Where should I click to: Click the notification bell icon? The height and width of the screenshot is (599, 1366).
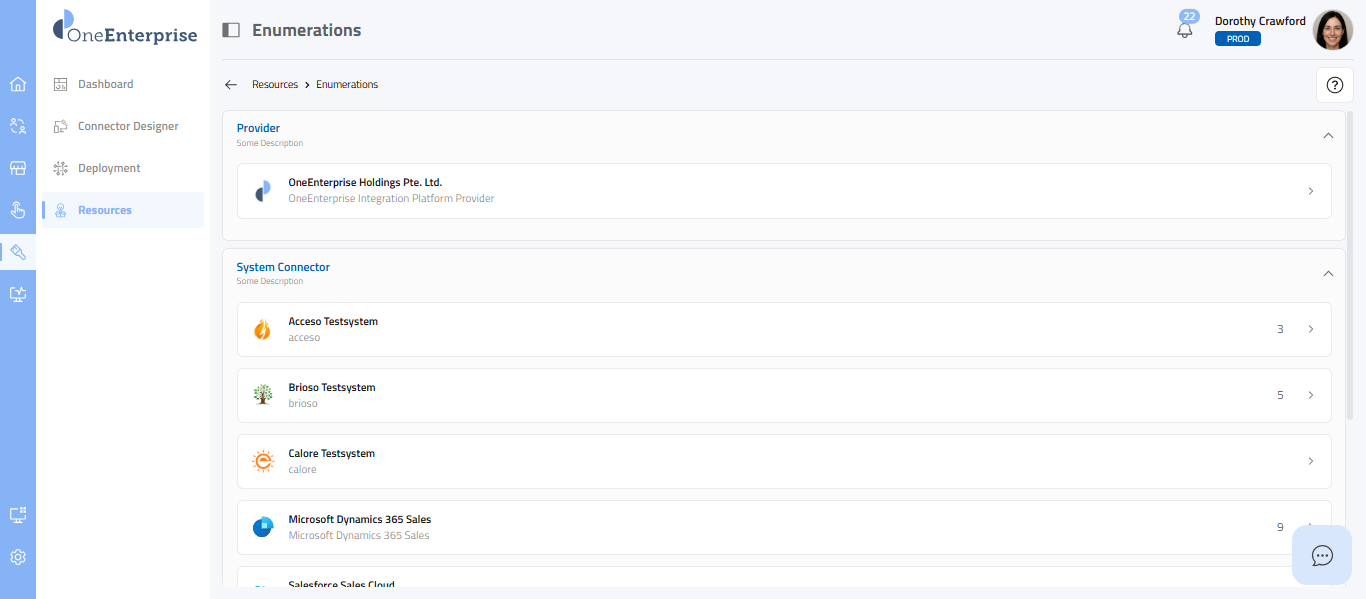coord(1185,30)
